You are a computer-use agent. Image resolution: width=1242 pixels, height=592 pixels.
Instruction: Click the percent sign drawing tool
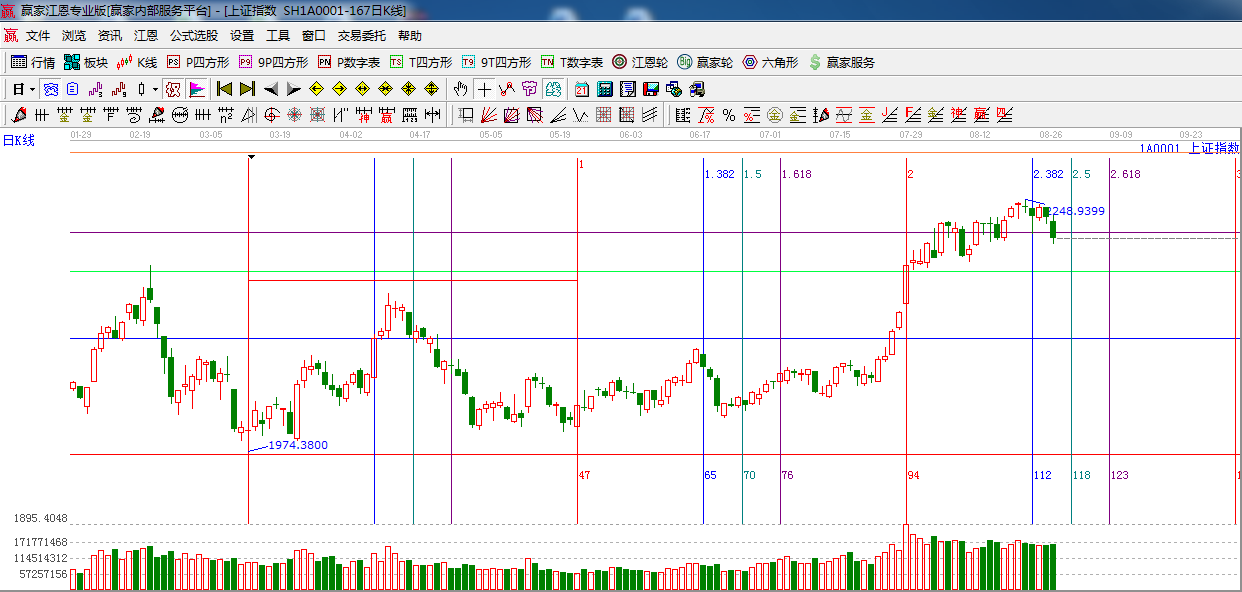729,115
